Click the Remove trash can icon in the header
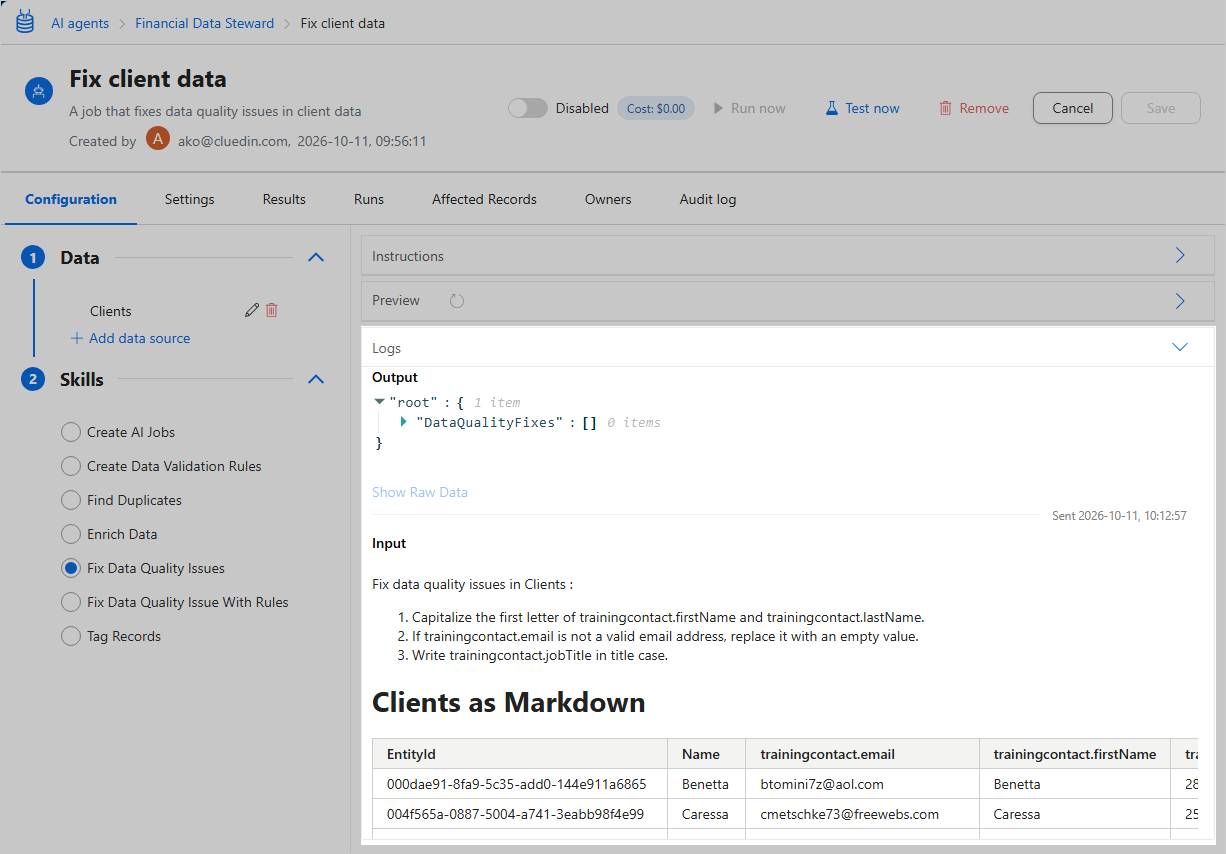The image size is (1226, 854). (945, 108)
